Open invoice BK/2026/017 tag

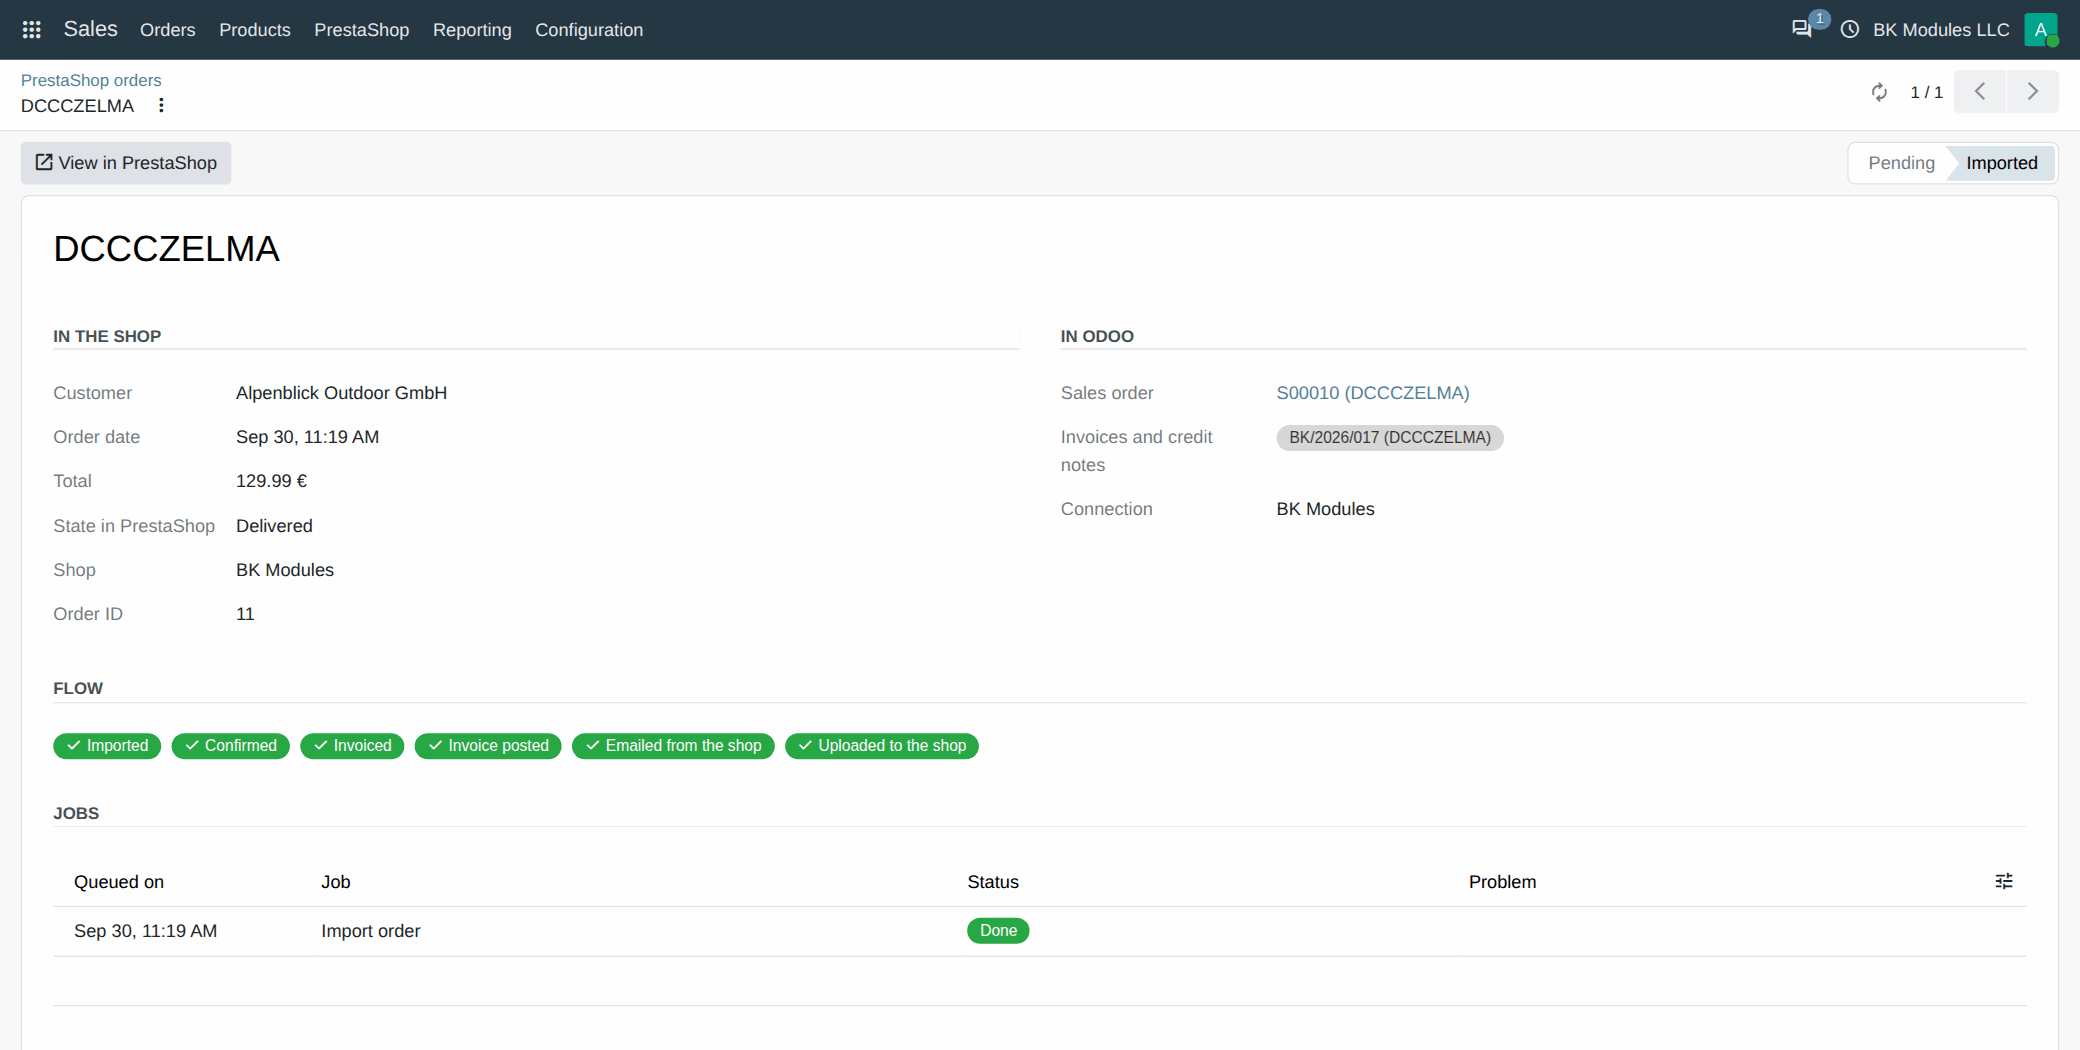click(1390, 437)
